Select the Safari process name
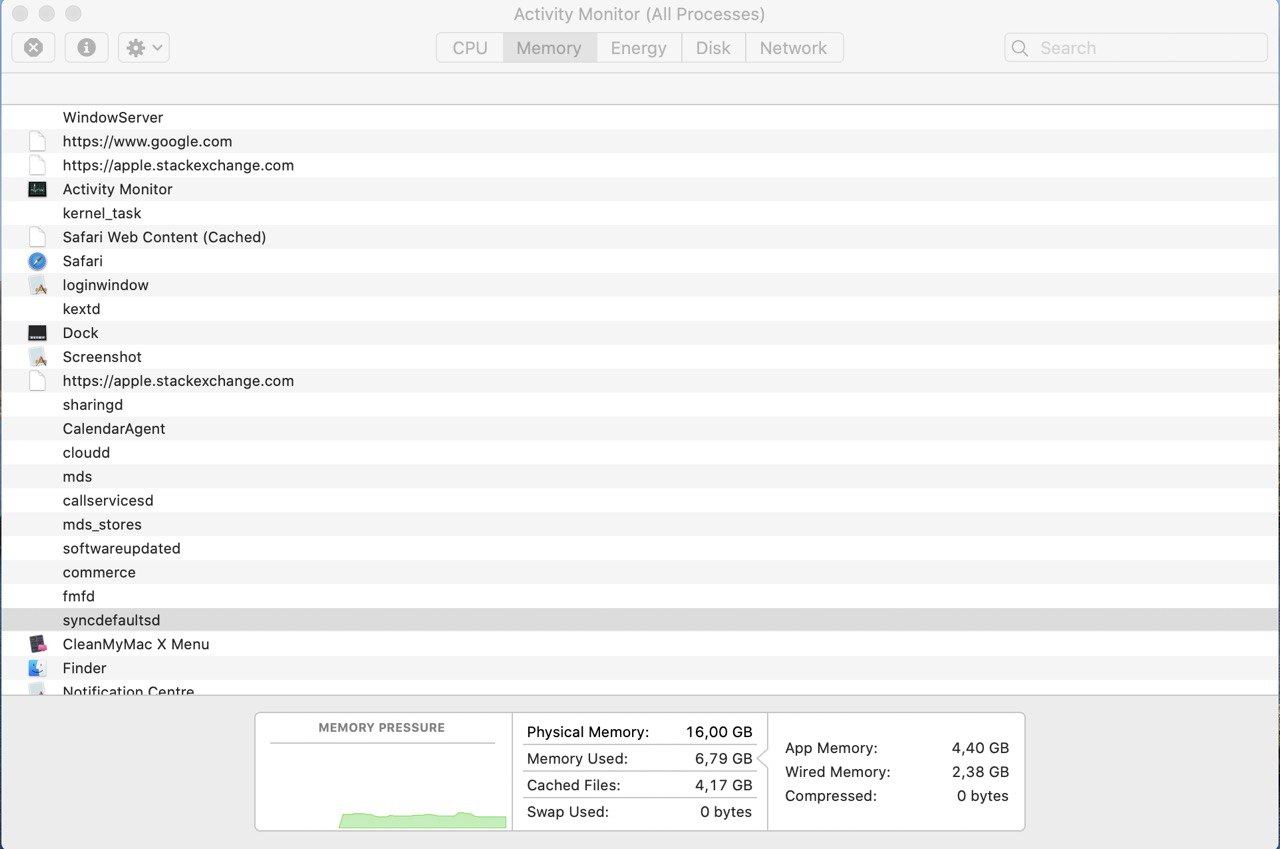This screenshot has height=849, width=1280. click(x=82, y=261)
